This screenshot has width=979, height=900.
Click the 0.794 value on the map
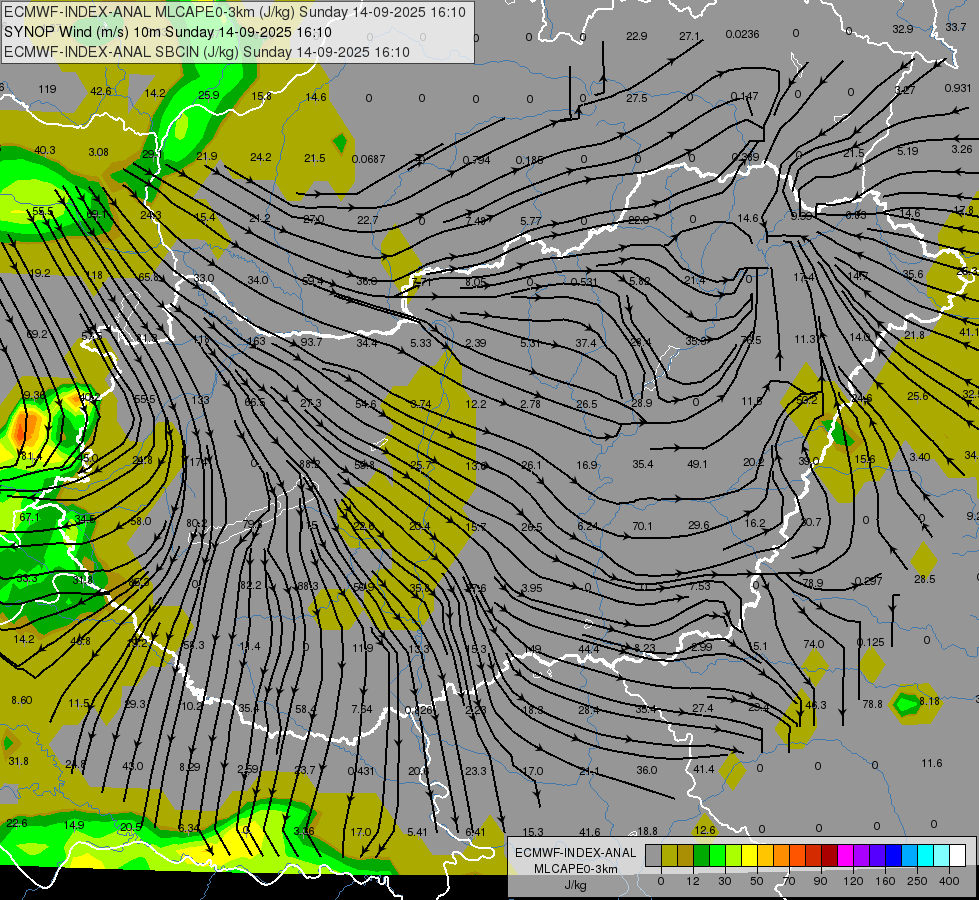pos(476,161)
